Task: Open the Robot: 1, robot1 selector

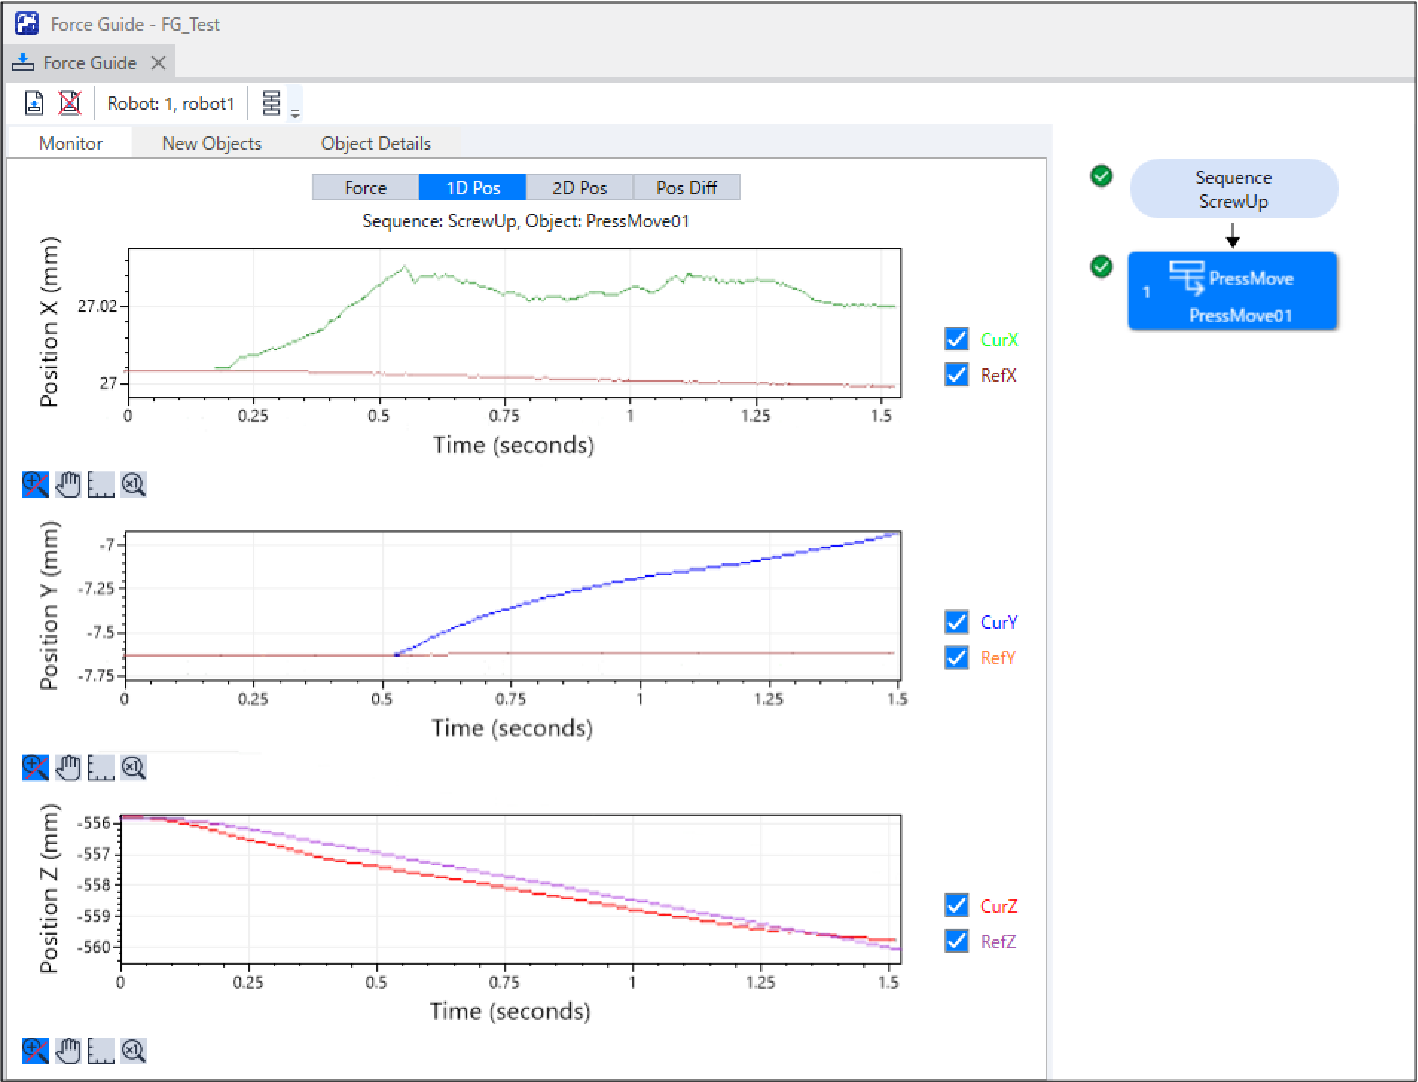Action: [x=171, y=103]
